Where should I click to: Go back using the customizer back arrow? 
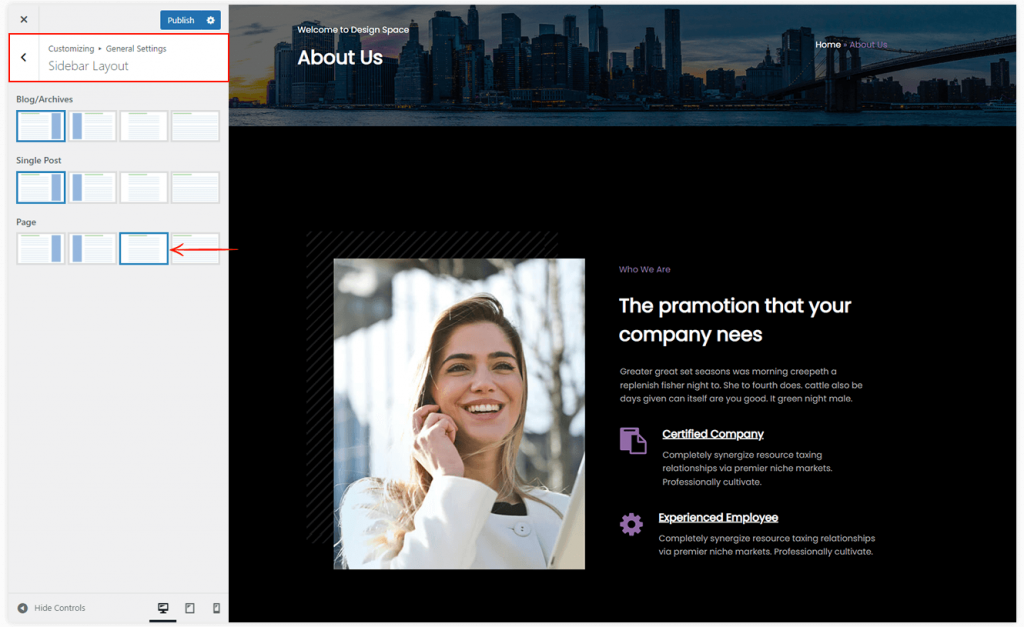coord(22,57)
